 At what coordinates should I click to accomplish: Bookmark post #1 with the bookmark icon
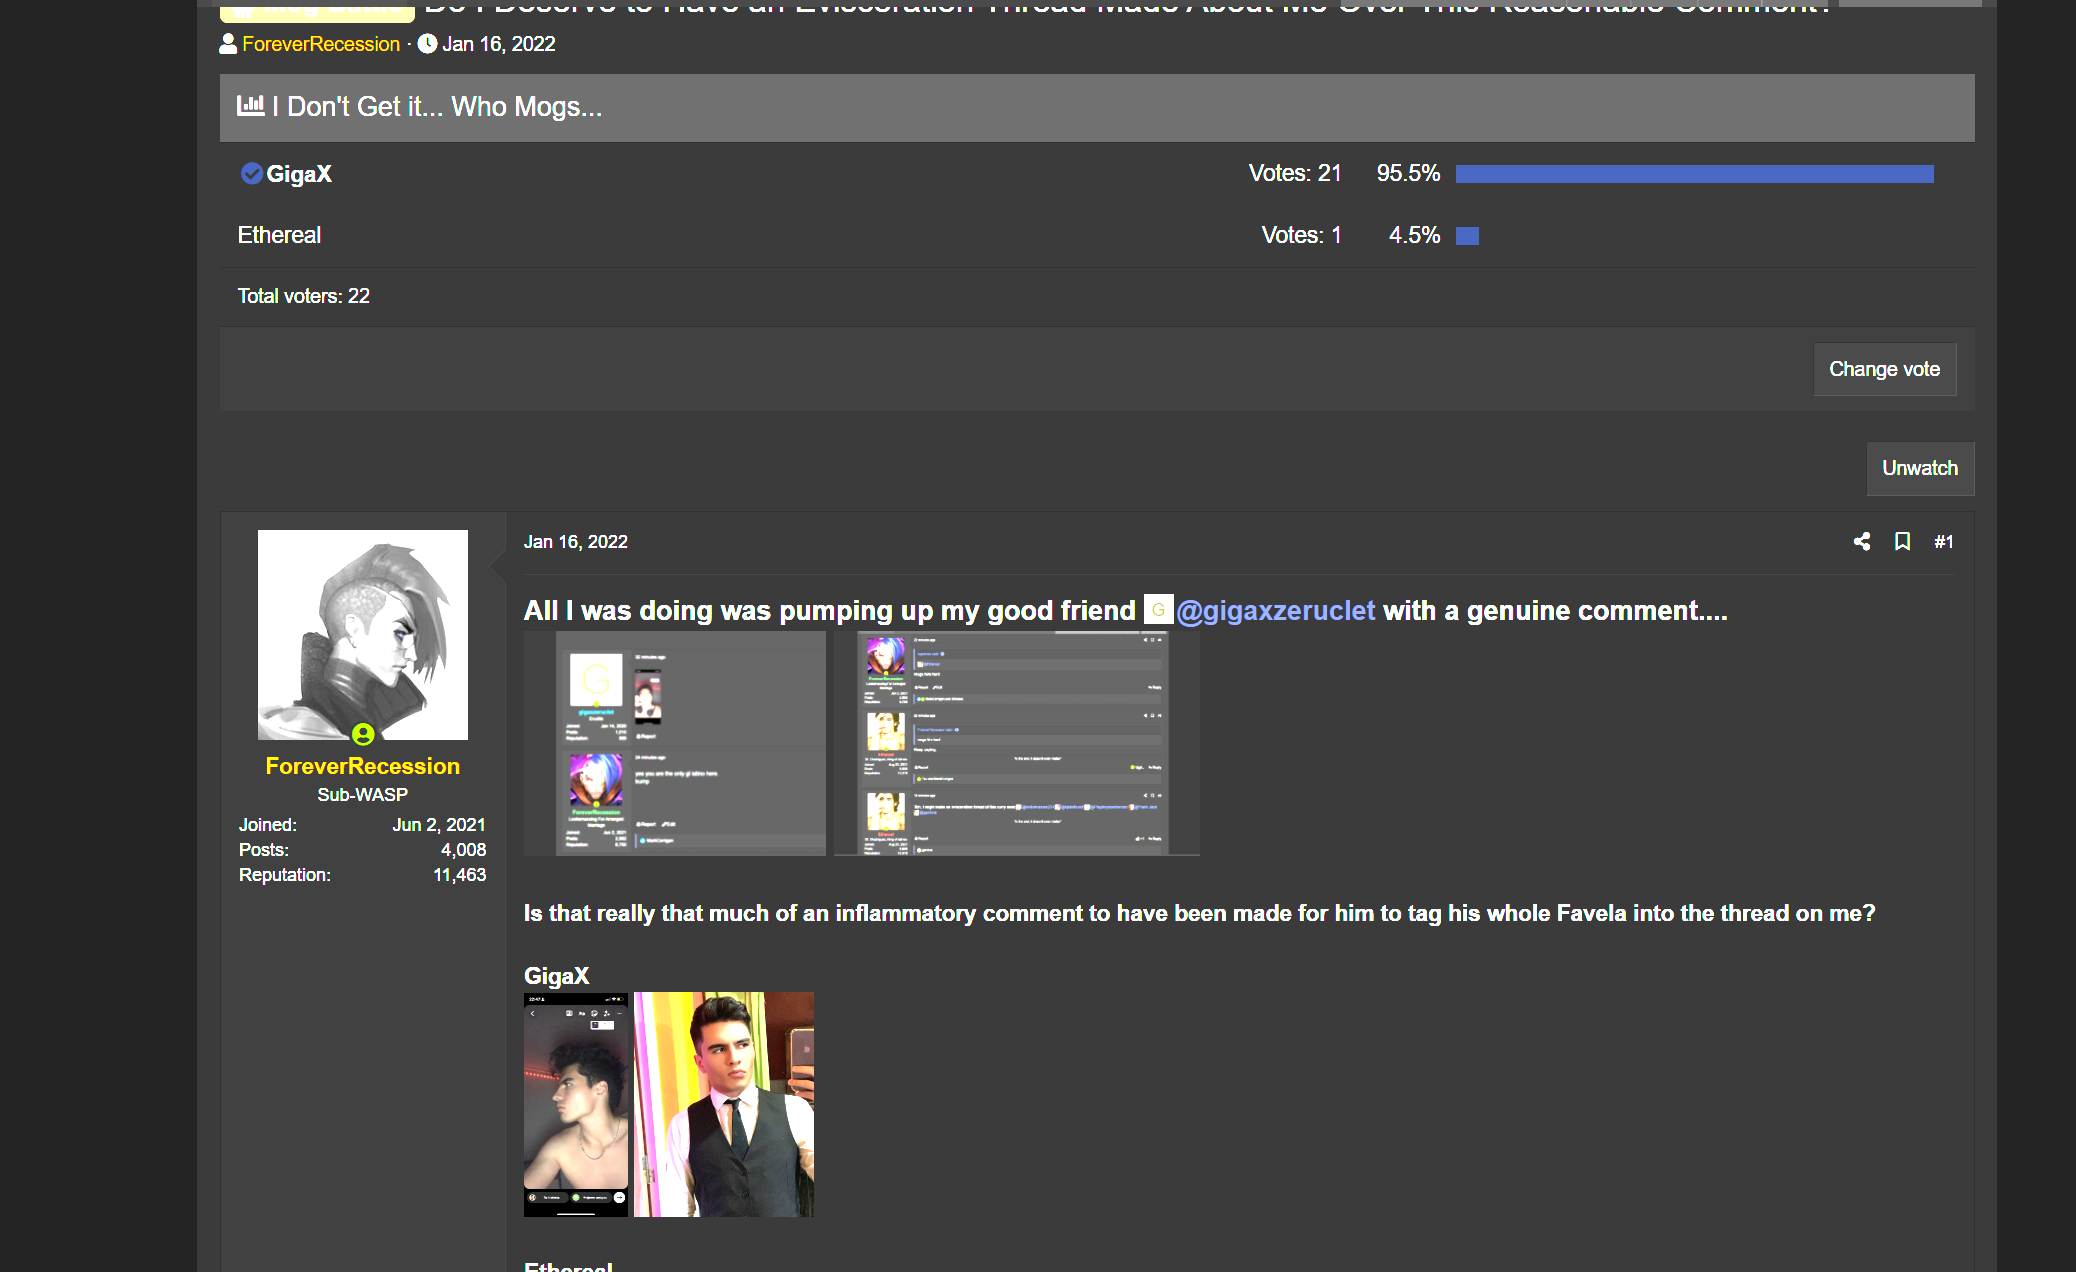point(1902,541)
